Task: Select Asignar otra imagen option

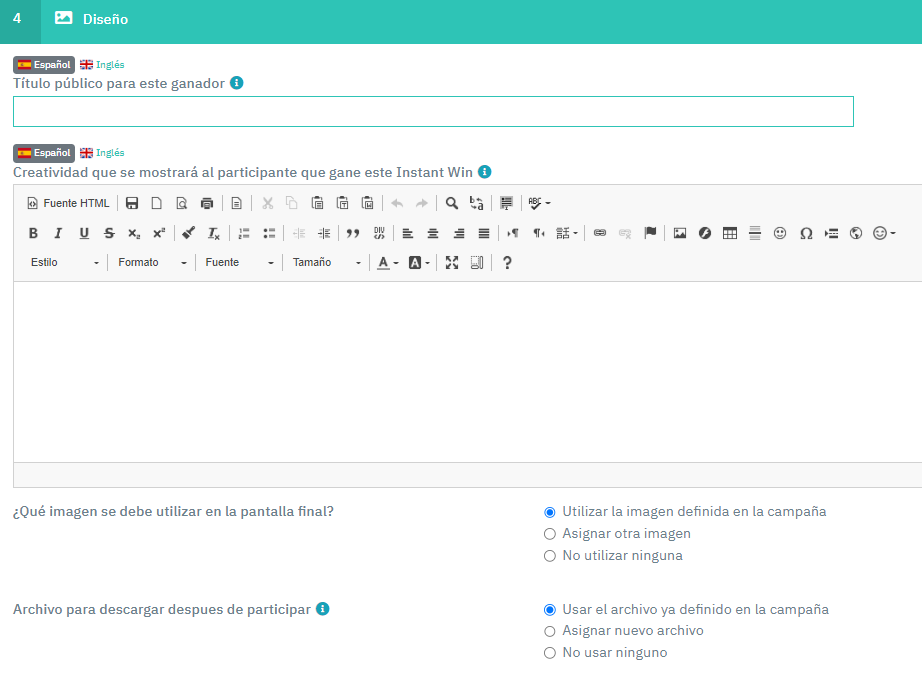Action: [x=550, y=534]
